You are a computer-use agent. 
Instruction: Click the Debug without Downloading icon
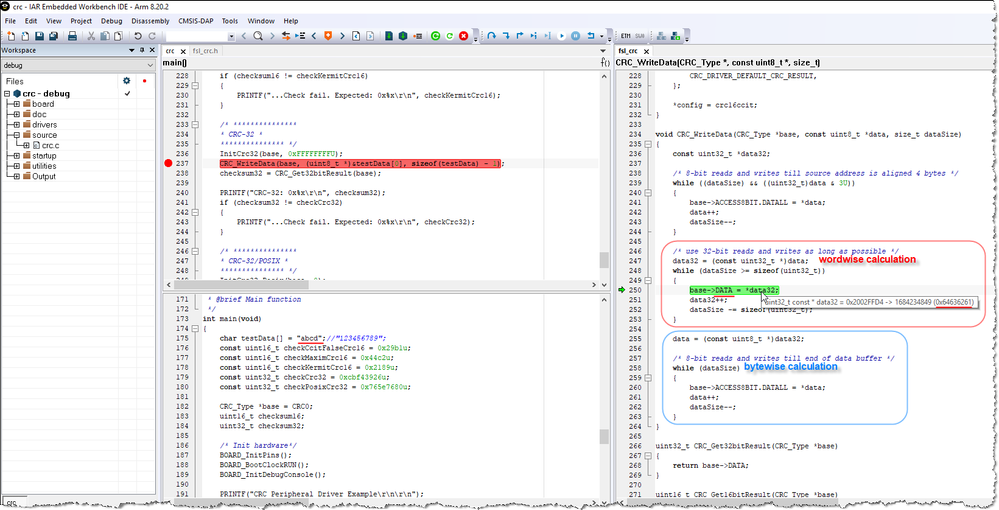[403, 36]
